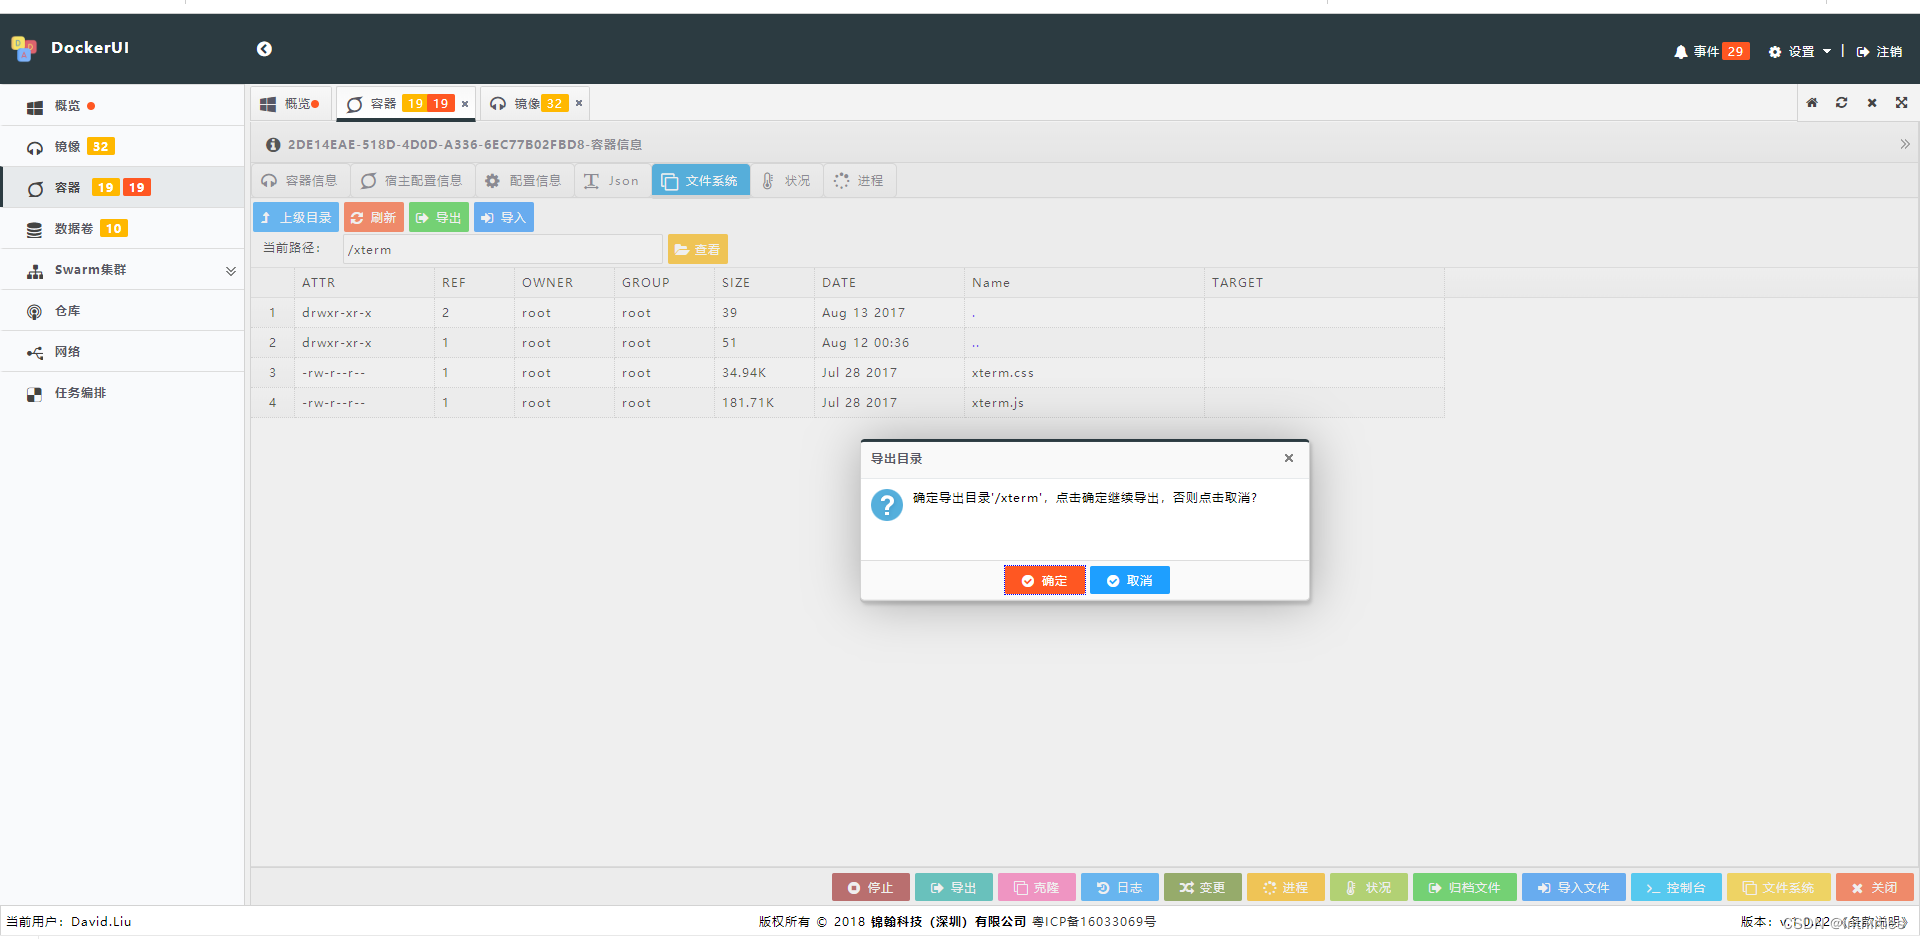Click the 导入 button in file toolbar

504,217
